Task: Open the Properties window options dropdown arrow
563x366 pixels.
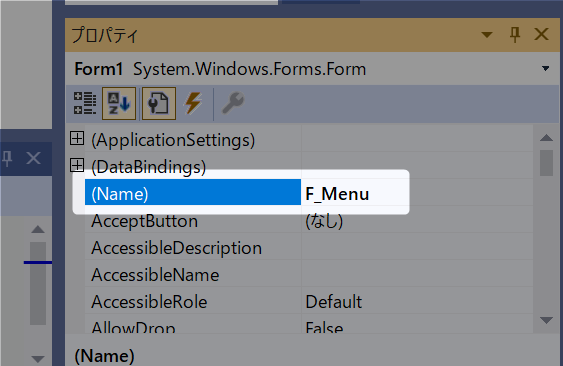Action: click(487, 35)
